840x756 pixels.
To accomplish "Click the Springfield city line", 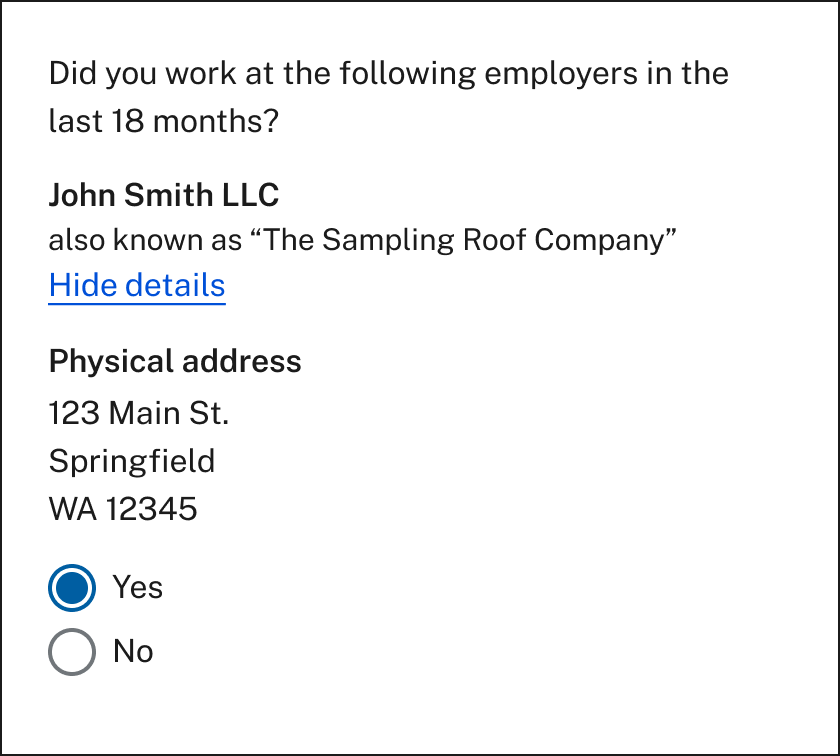I will click(132, 461).
